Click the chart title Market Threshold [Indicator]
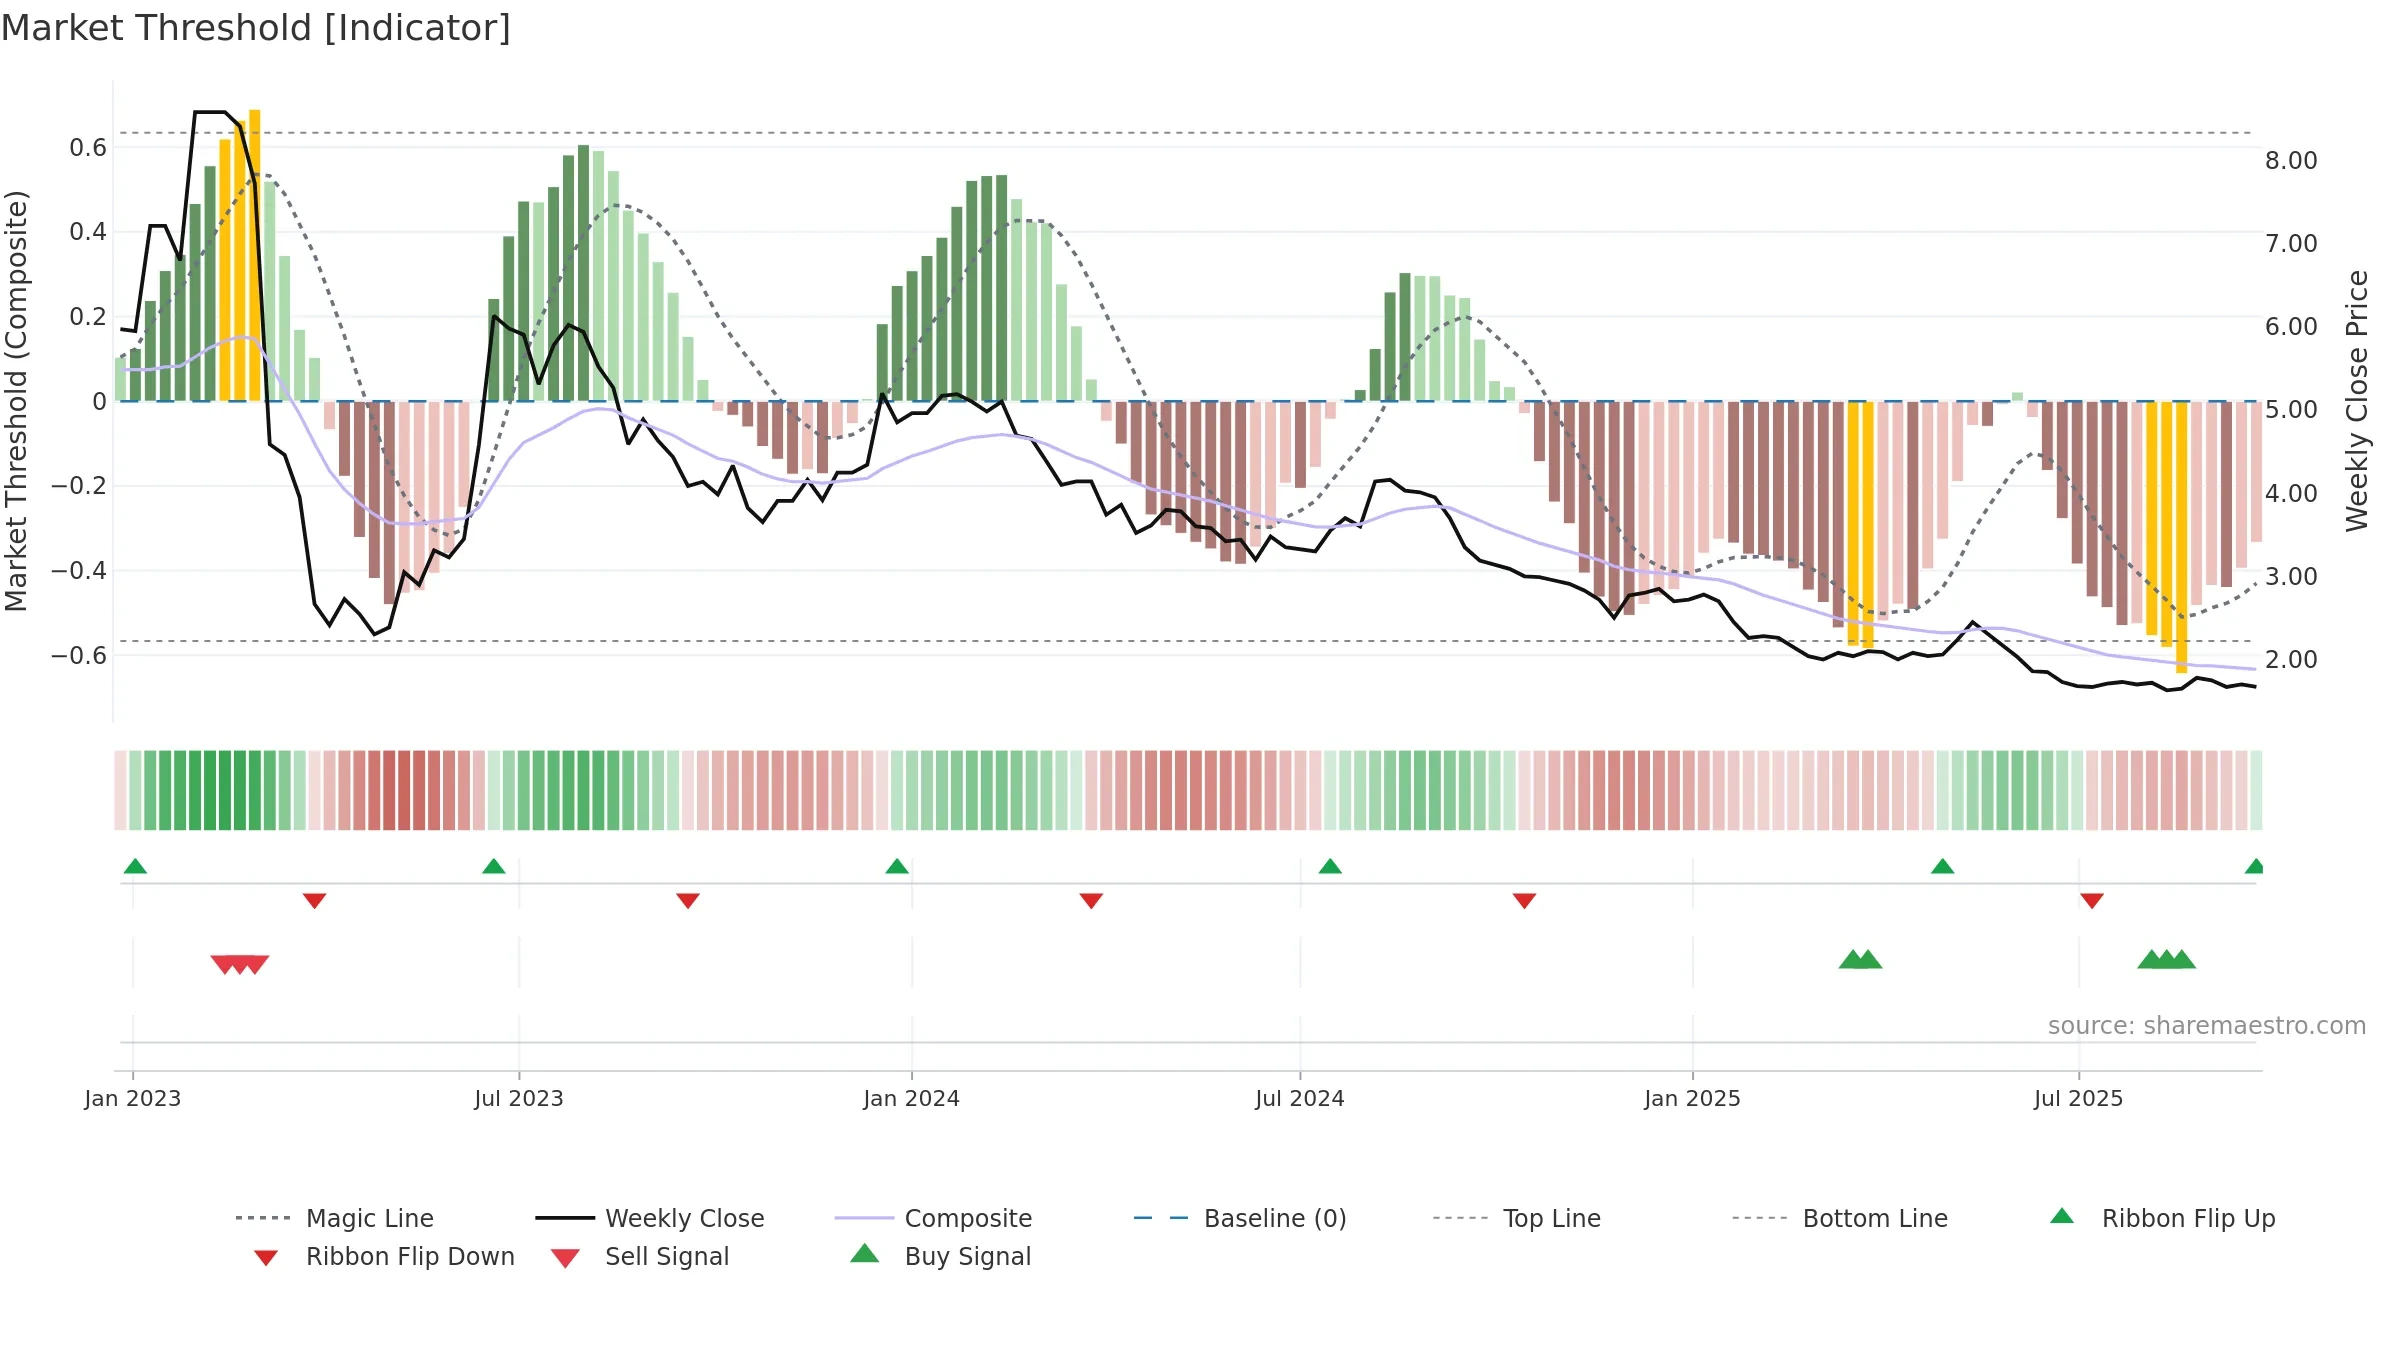The image size is (2400, 1350). click(x=256, y=28)
